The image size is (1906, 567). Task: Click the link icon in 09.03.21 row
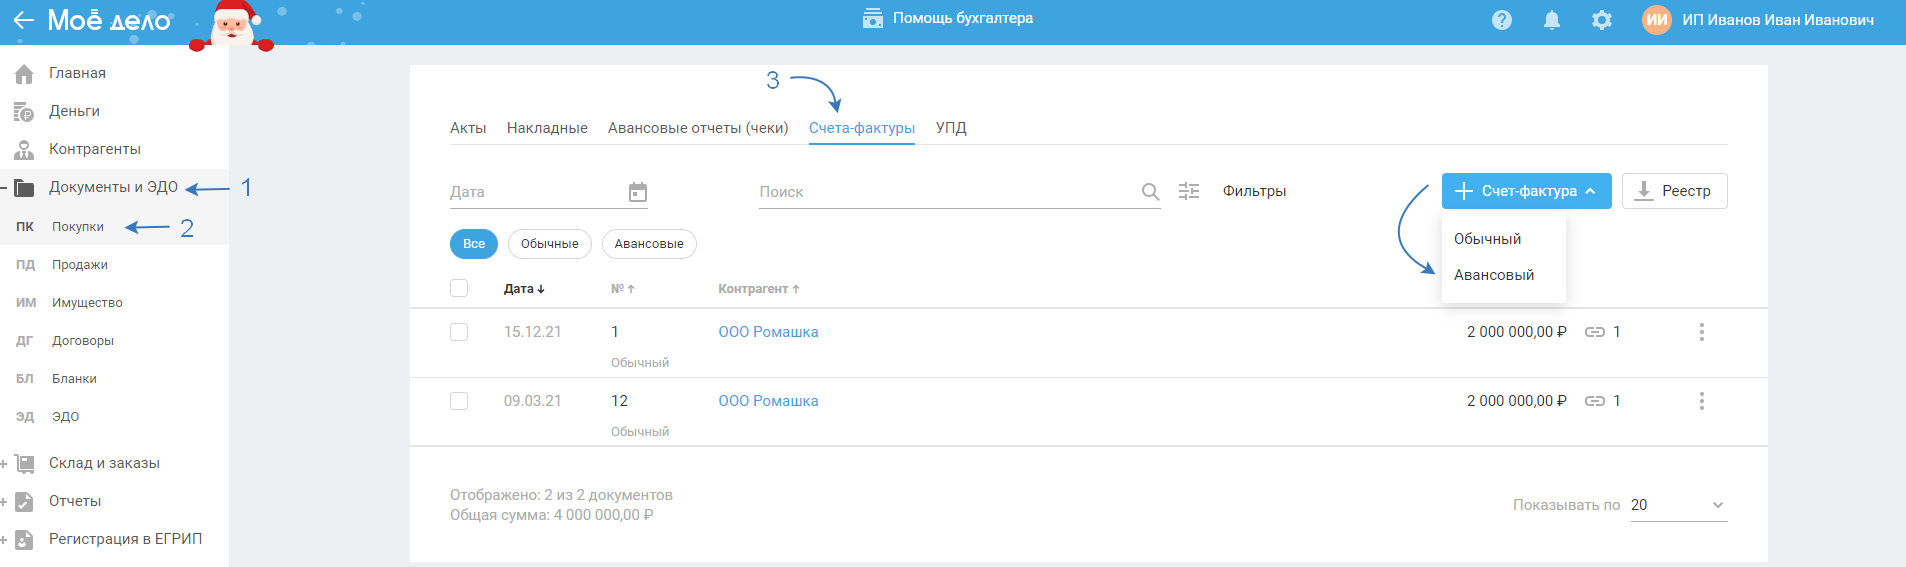(x=1595, y=401)
